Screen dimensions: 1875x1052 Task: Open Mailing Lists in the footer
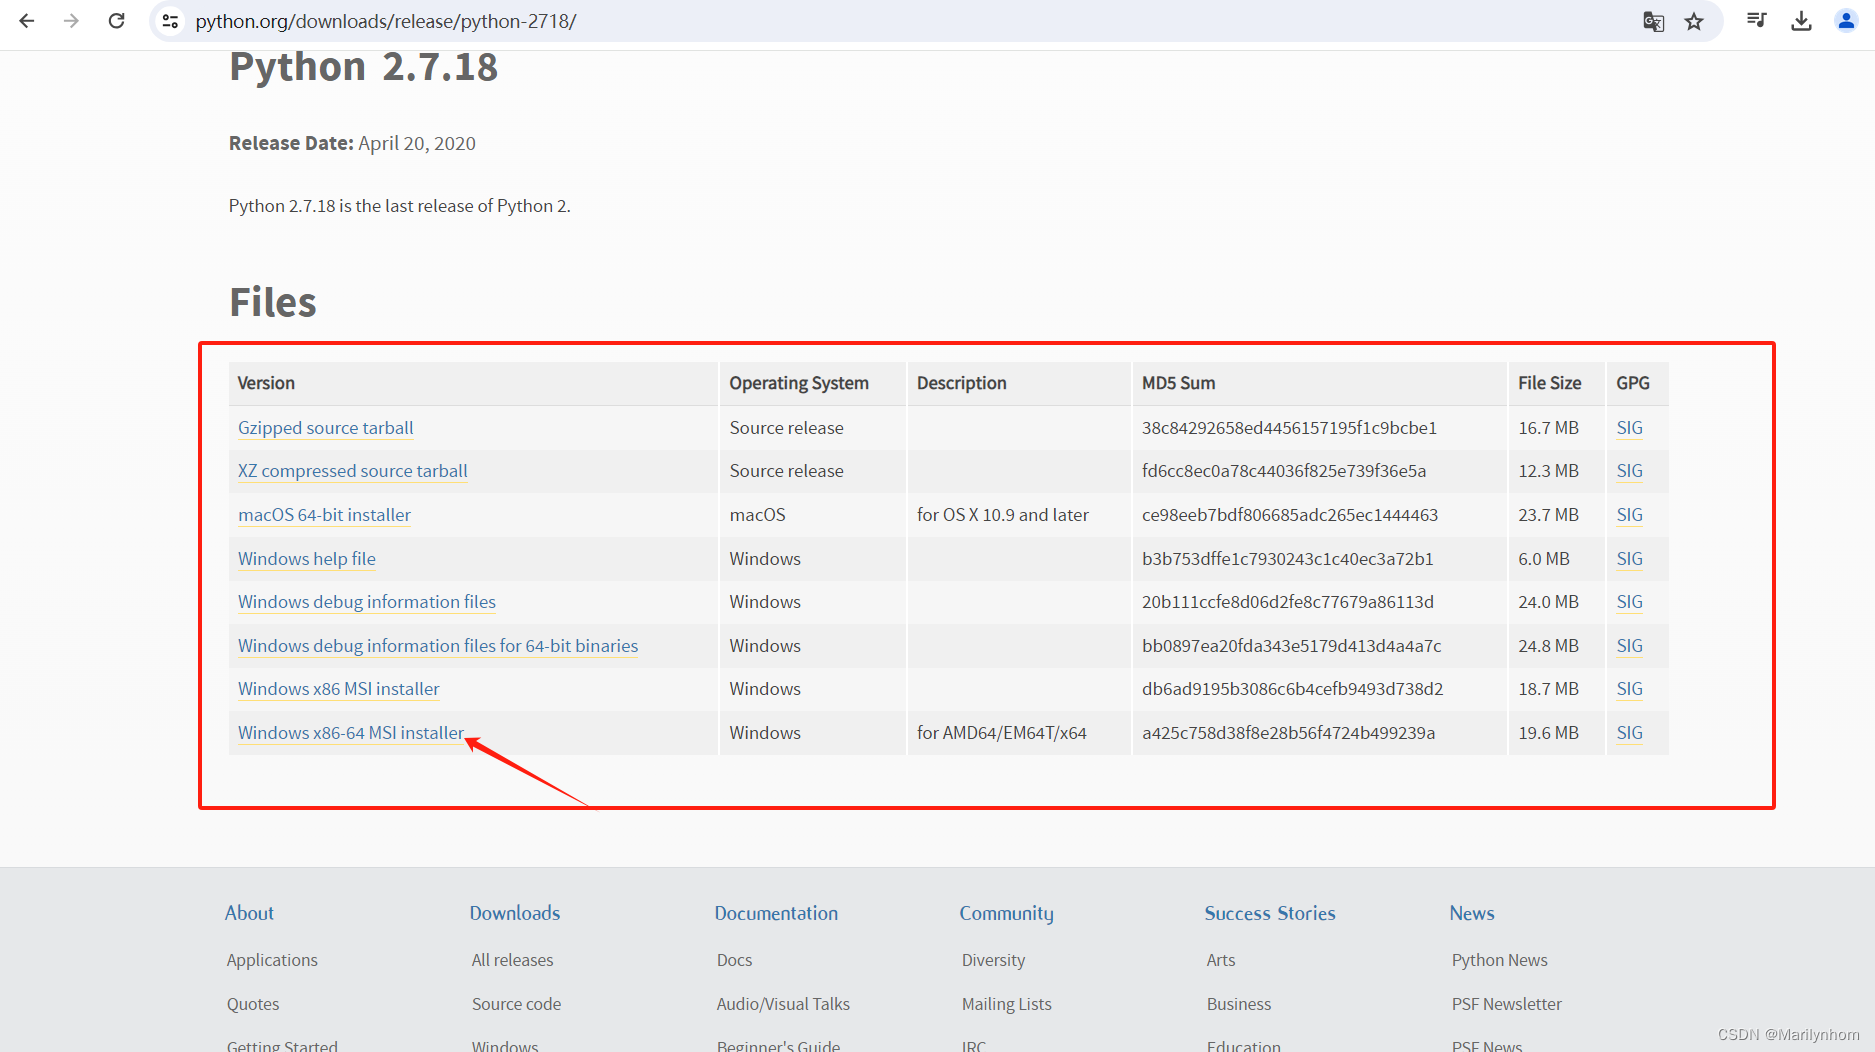(x=1006, y=1004)
